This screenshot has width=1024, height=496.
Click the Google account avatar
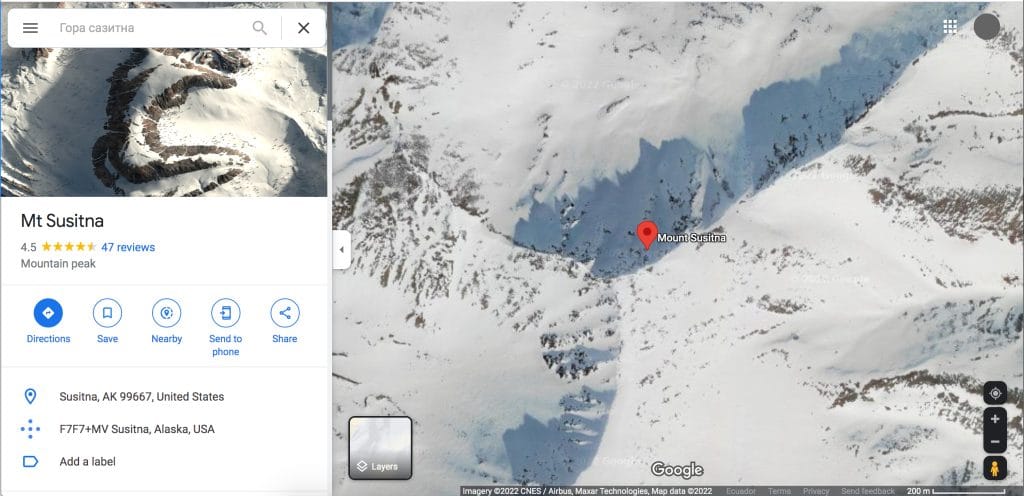[x=986, y=27]
